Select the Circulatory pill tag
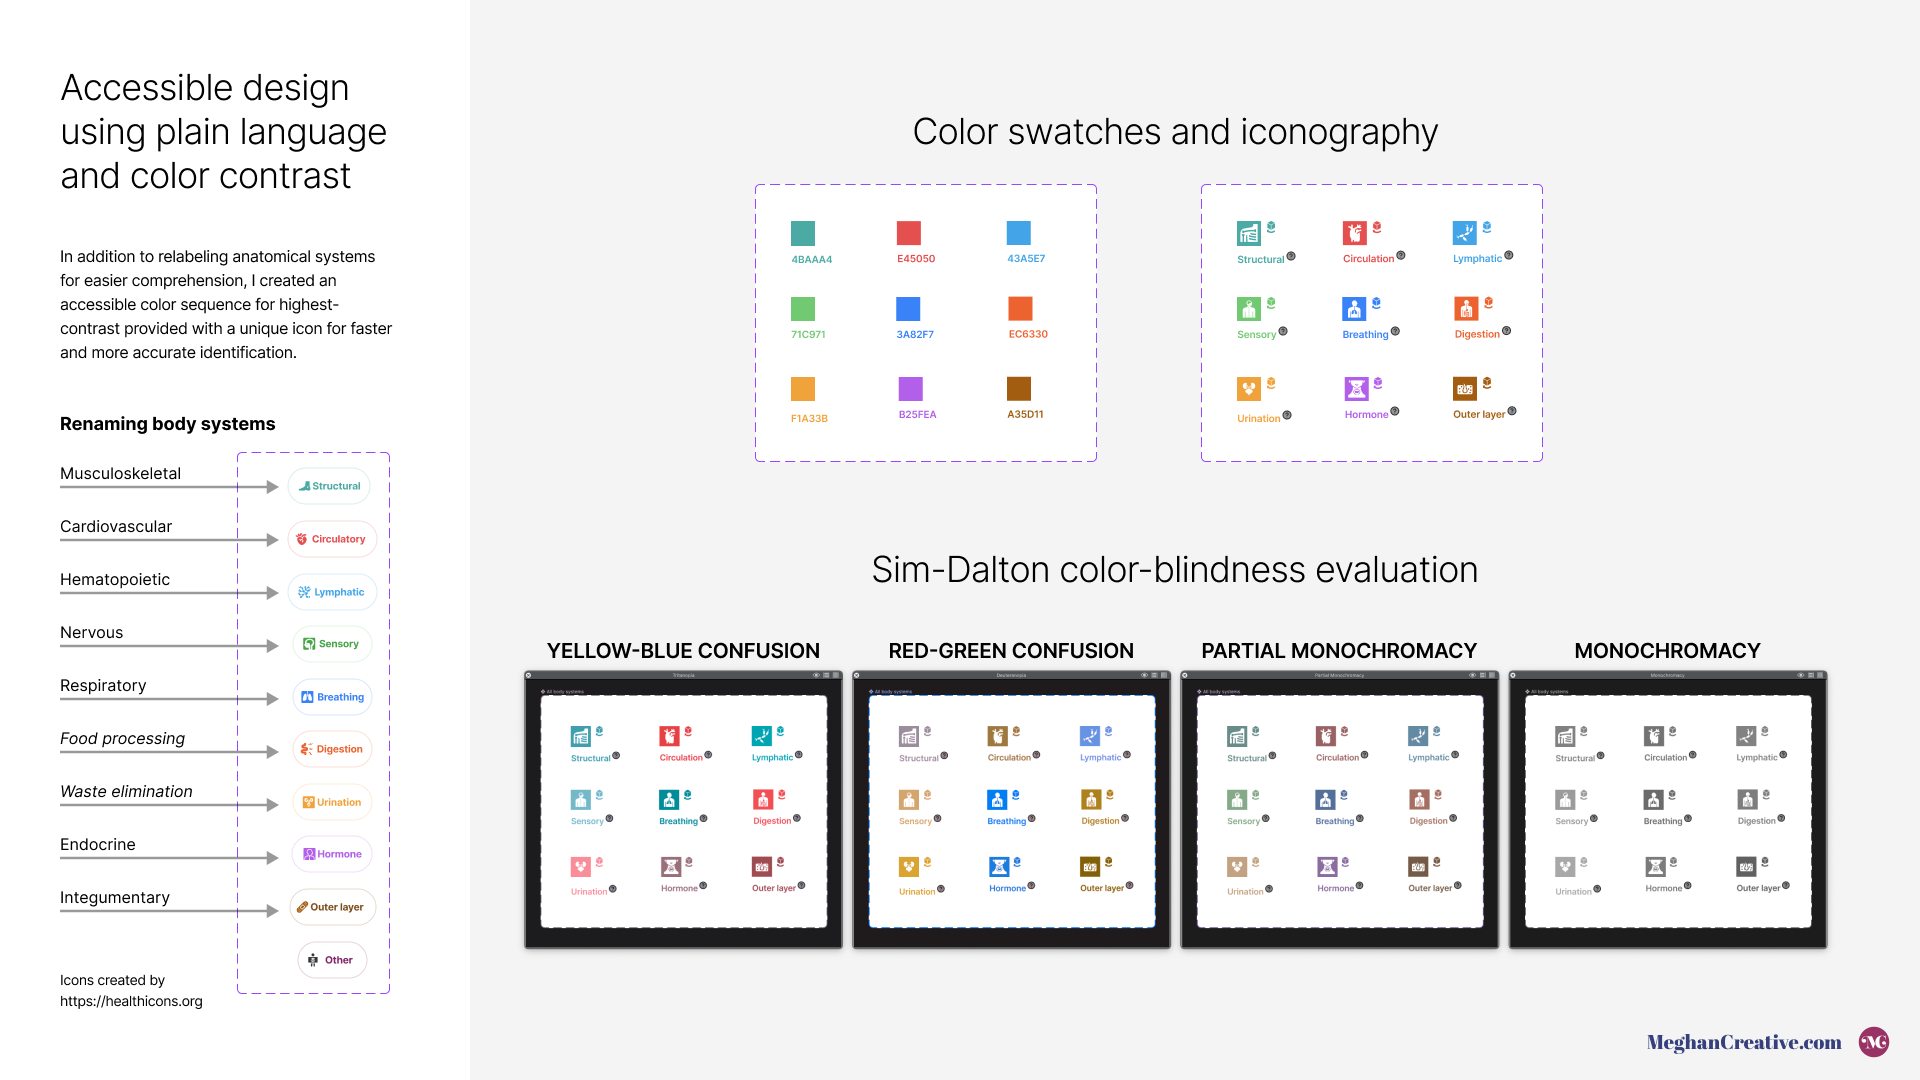The image size is (1920, 1080). click(332, 539)
